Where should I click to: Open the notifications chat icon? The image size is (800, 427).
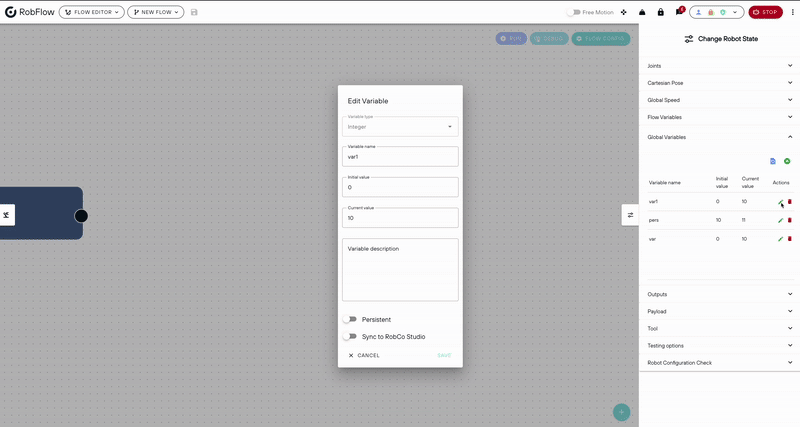click(679, 12)
